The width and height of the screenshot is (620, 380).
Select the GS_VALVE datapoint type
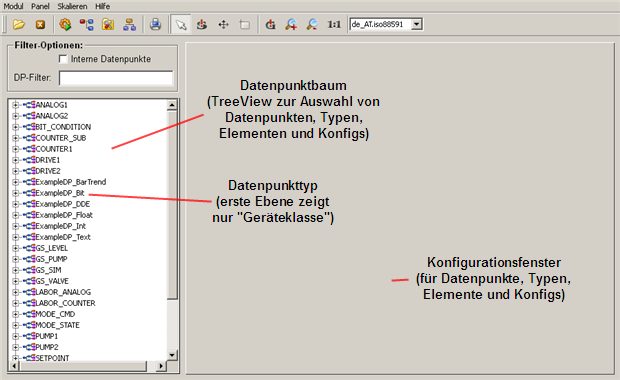coord(52,281)
